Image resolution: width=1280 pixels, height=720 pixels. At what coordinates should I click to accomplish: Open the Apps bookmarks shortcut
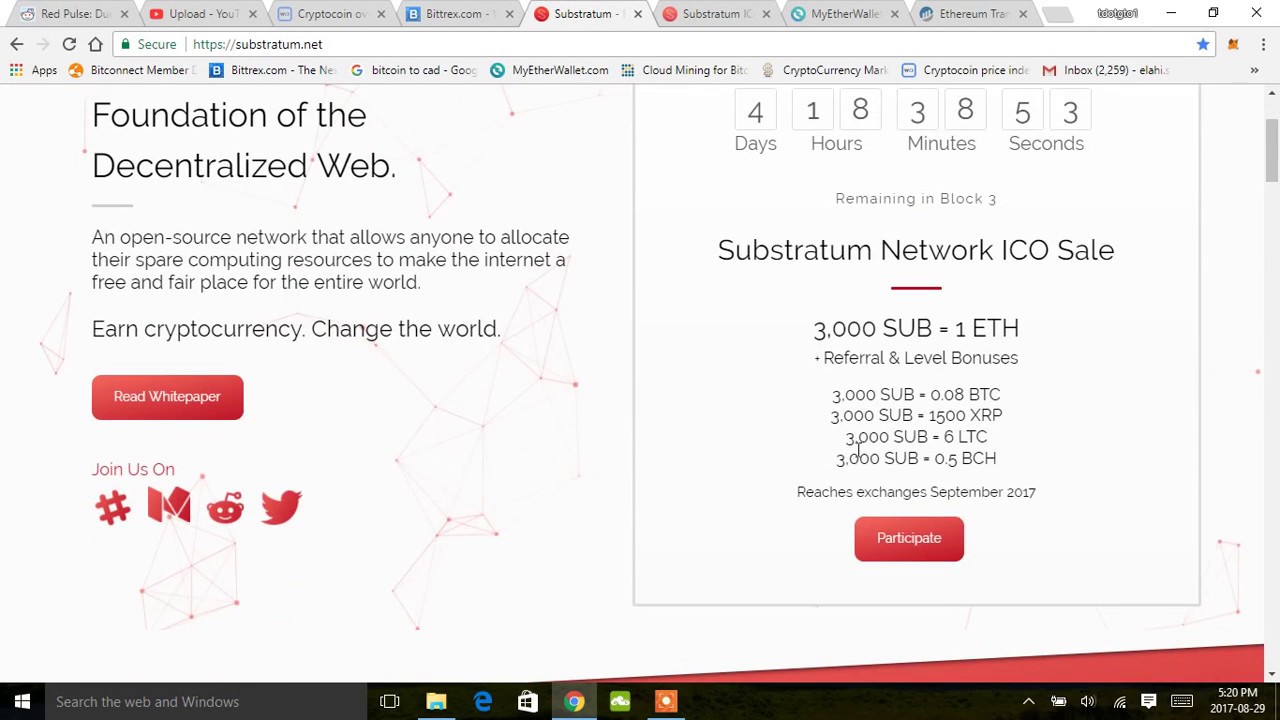[x=33, y=70]
